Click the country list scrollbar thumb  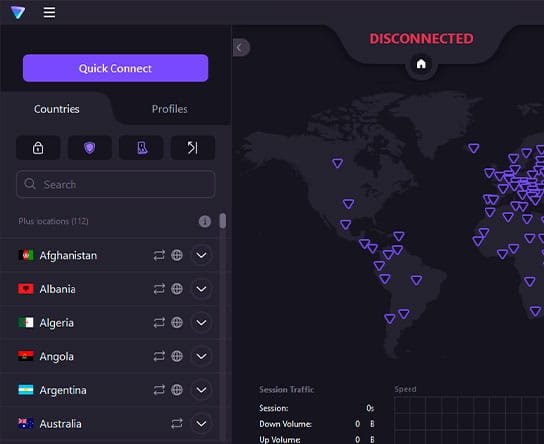pos(223,221)
